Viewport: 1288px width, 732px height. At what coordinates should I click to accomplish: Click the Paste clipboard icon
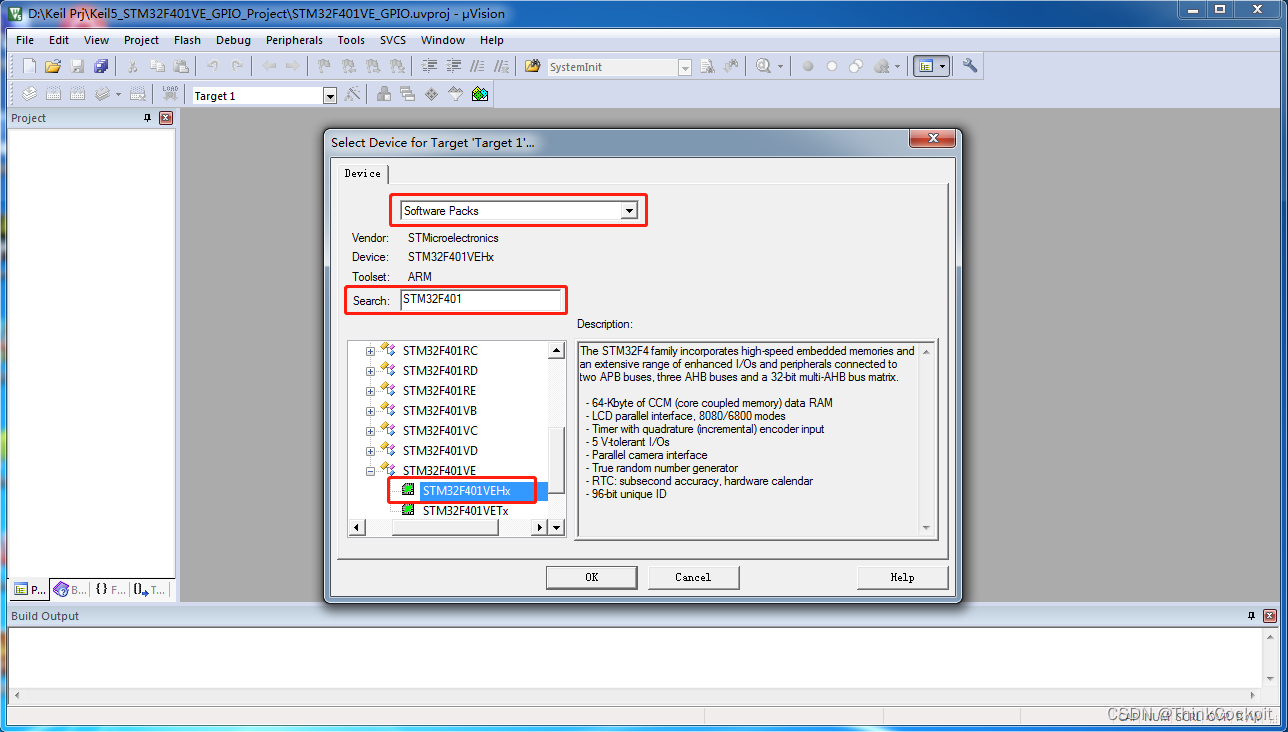point(181,66)
